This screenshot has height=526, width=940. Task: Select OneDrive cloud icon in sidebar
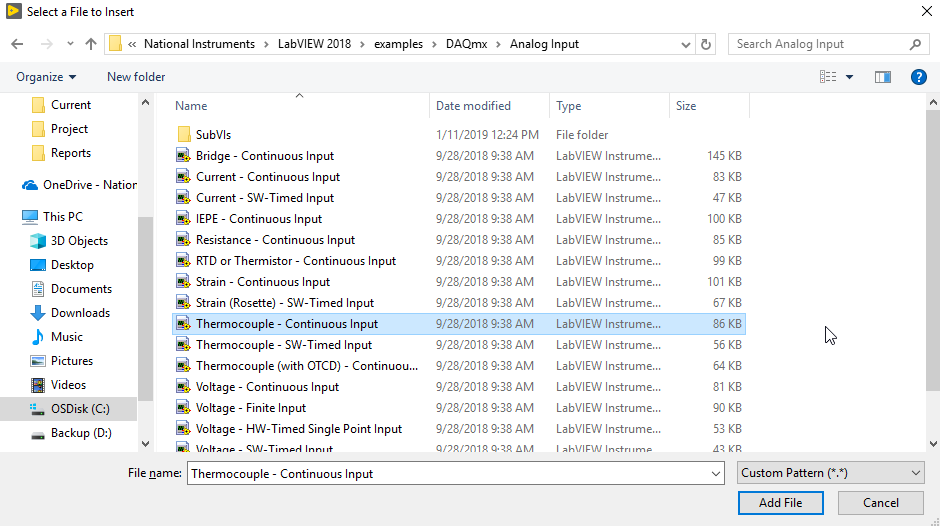coord(30,185)
